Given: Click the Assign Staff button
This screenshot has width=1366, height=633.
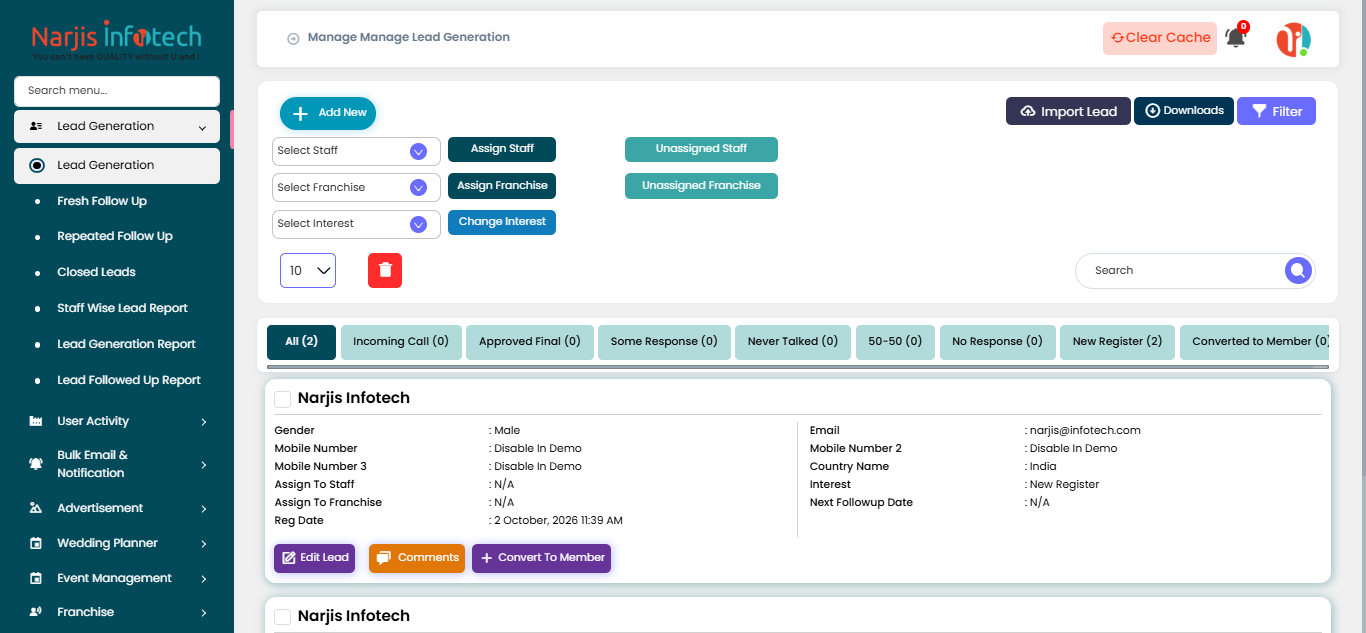Looking at the screenshot, I should click(x=502, y=149).
